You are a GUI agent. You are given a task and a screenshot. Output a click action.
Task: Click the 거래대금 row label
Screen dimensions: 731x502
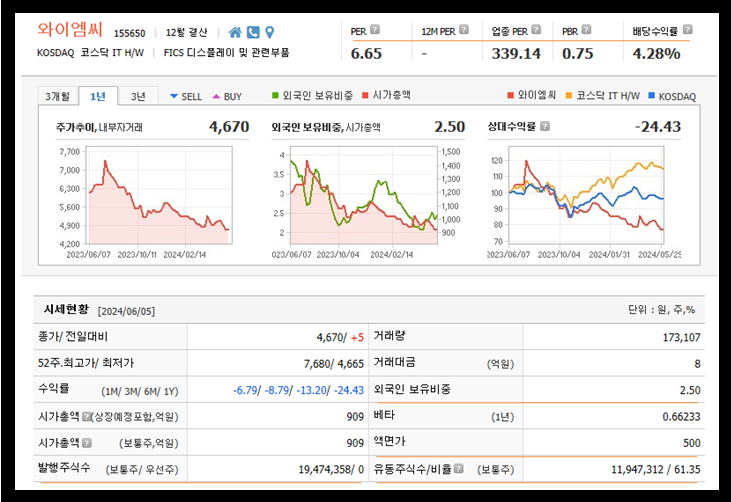point(394,362)
